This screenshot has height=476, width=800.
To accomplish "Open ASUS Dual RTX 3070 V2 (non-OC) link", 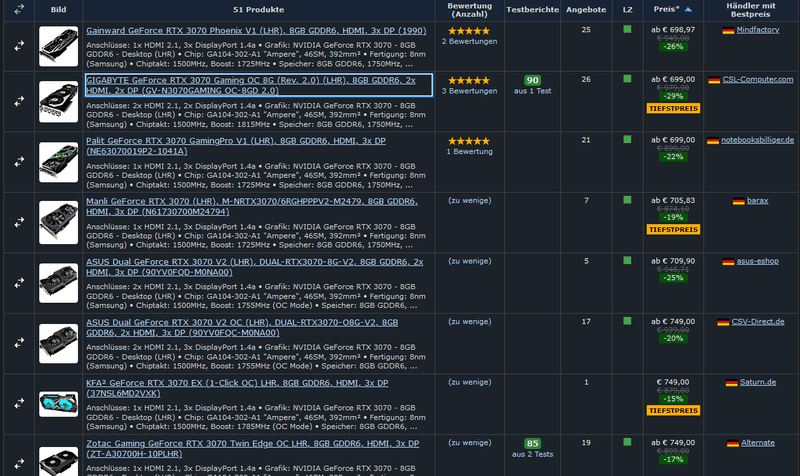I will click(255, 267).
